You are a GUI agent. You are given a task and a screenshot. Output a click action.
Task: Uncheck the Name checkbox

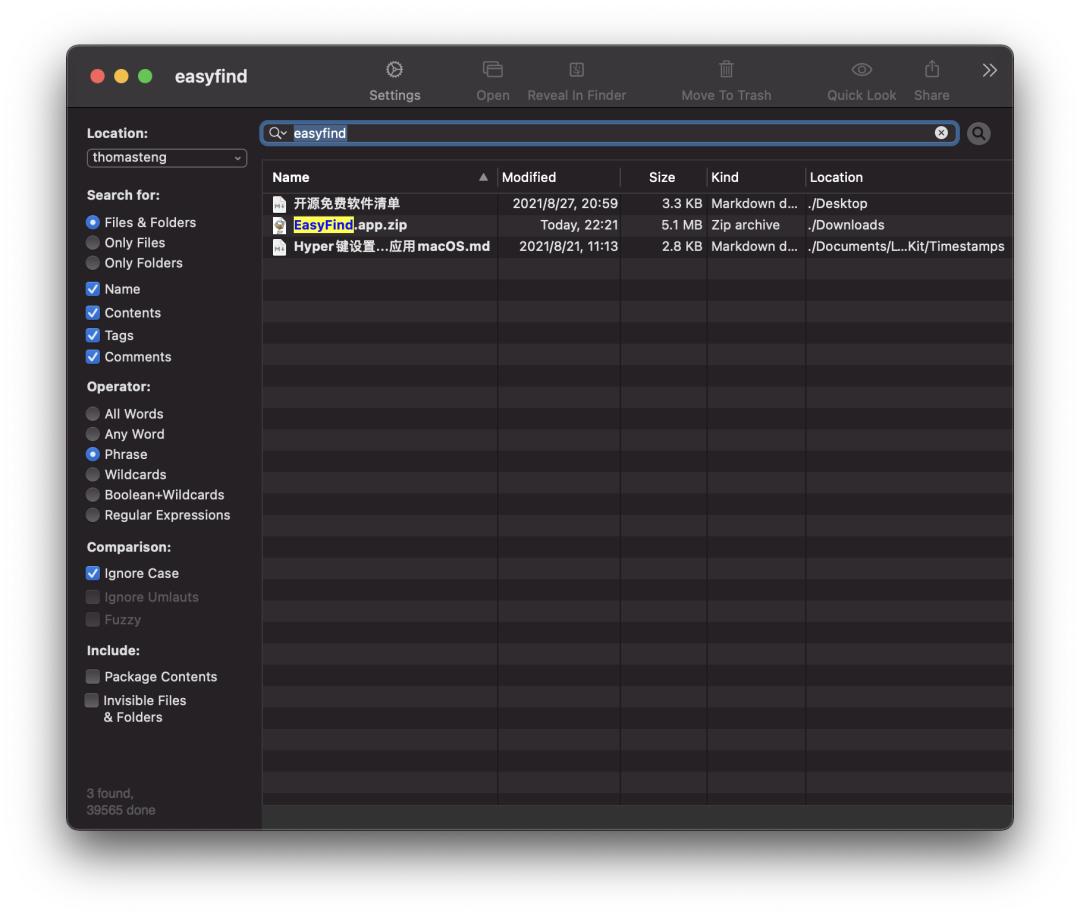click(93, 289)
